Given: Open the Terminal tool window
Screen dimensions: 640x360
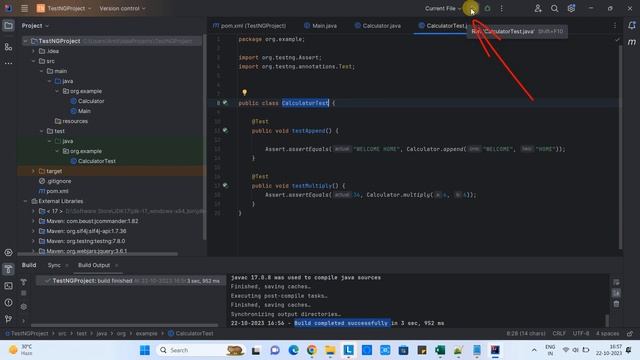Looking at the screenshot, I should [8, 286].
